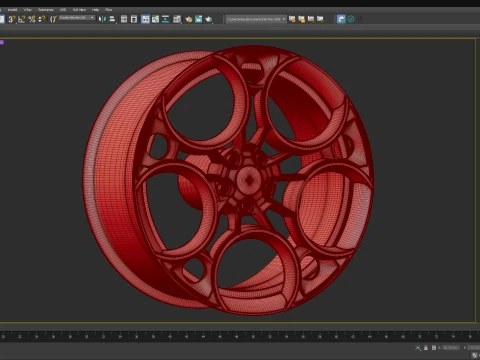Click the first project folder icon
The width and height of the screenshot is (480, 360).
pyautogui.click(x=292, y=19)
